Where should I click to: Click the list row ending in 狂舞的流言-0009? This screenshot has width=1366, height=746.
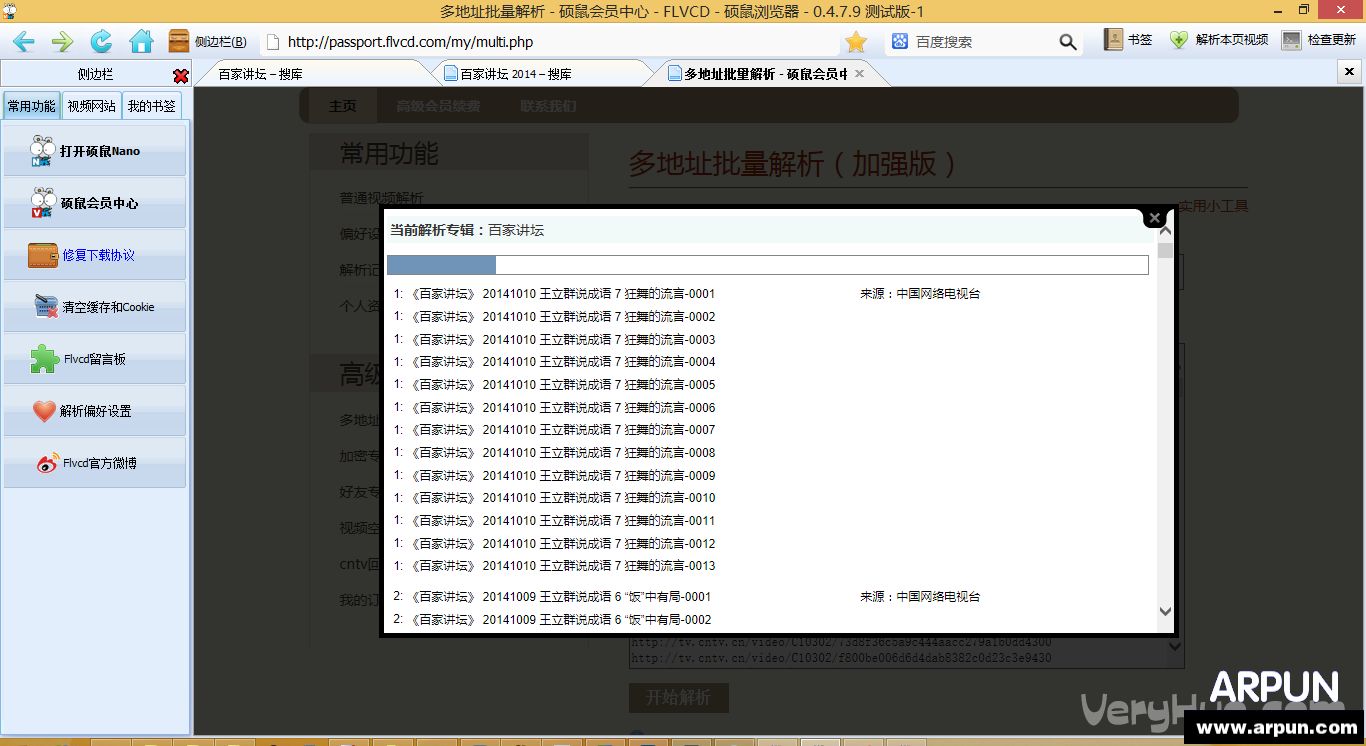pos(554,476)
